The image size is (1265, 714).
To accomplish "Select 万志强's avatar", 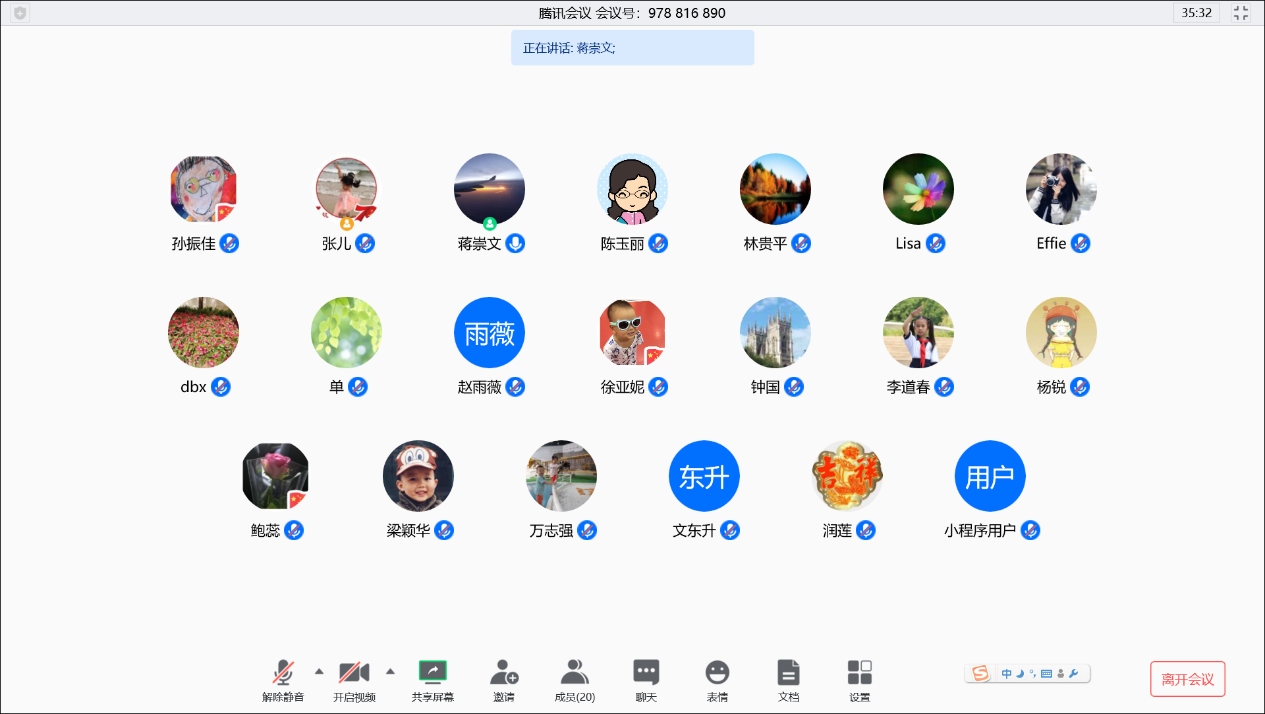I will point(562,476).
